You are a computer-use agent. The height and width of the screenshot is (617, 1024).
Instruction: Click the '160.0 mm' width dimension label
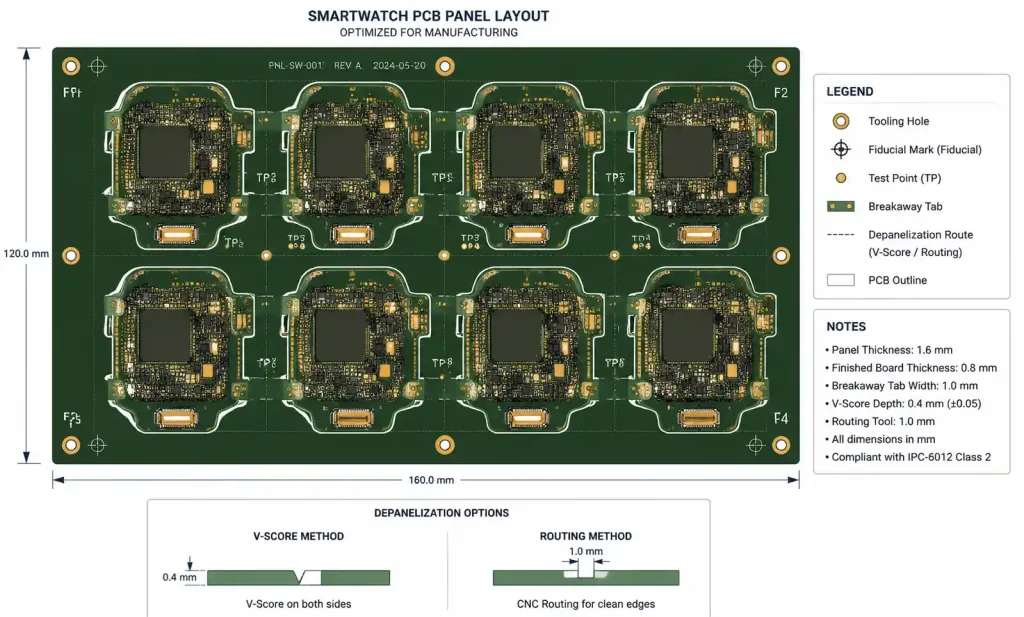[x=431, y=480]
